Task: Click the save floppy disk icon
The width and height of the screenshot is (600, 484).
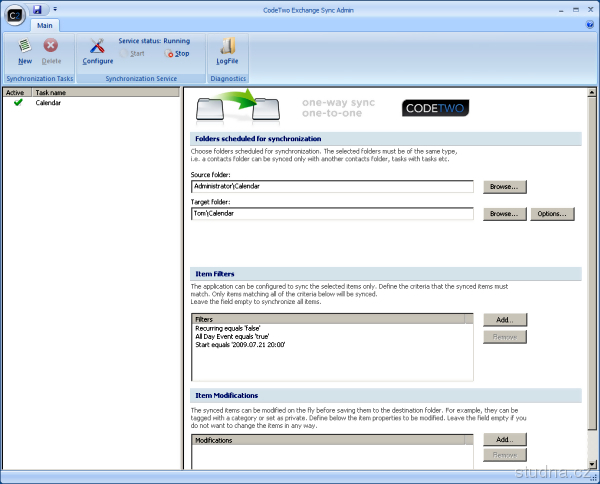Action: click(x=37, y=9)
